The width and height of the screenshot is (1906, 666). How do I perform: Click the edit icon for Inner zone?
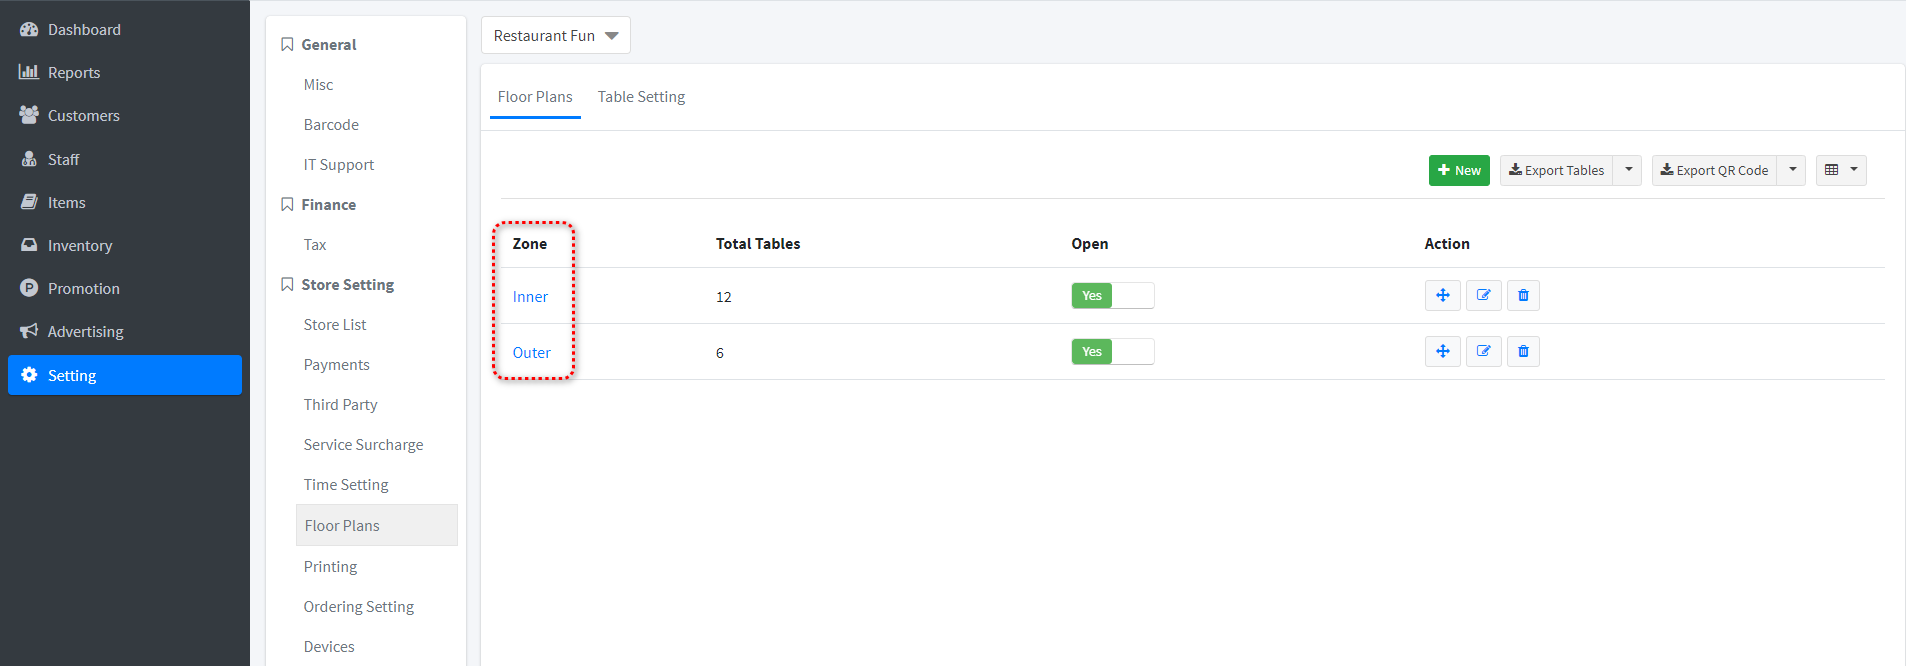(x=1483, y=296)
